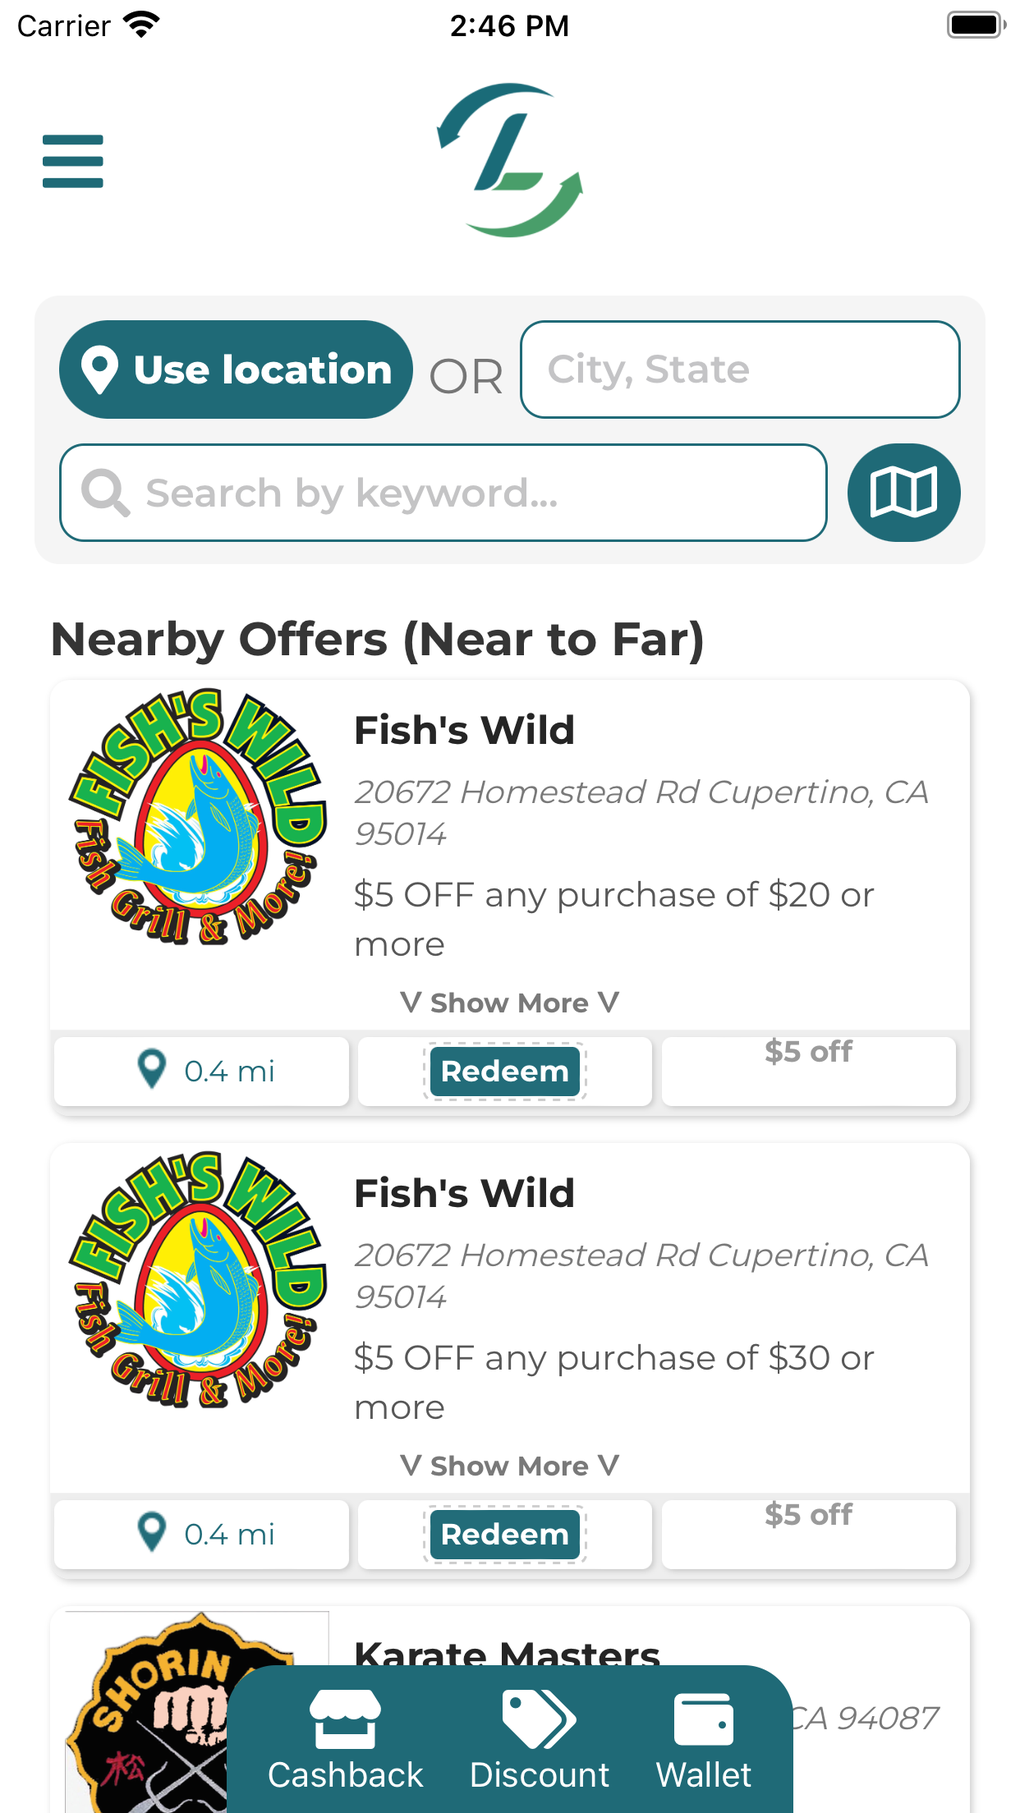This screenshot has height=1813, width=1020.
Task: Expand Show More on $20 offer
Action: (509, 1003)
